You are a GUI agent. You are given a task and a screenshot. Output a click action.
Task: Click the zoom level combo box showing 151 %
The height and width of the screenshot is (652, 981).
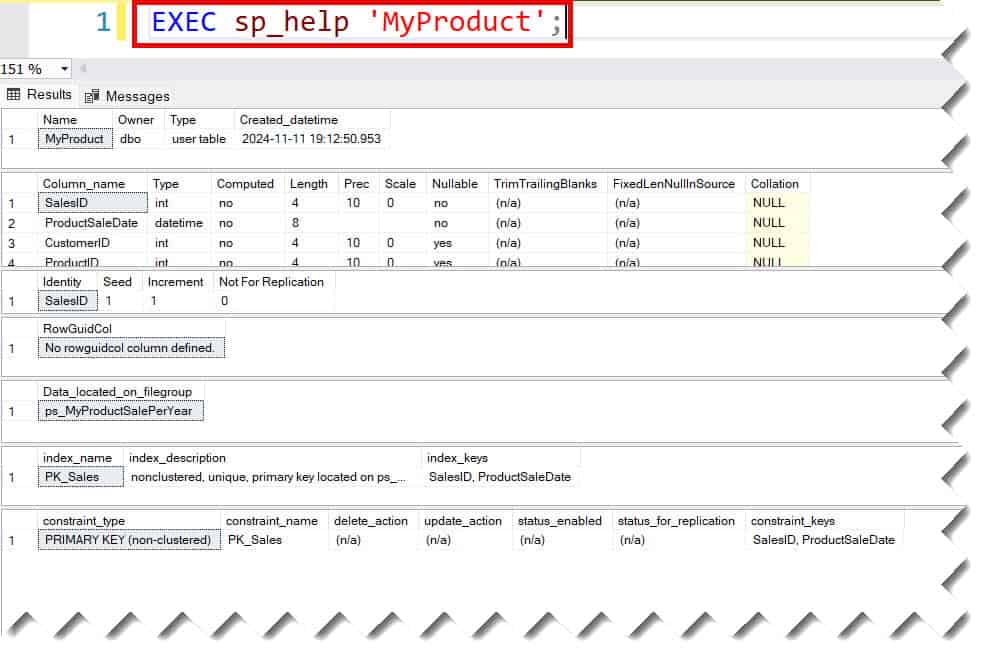click(x=30, y=69)
